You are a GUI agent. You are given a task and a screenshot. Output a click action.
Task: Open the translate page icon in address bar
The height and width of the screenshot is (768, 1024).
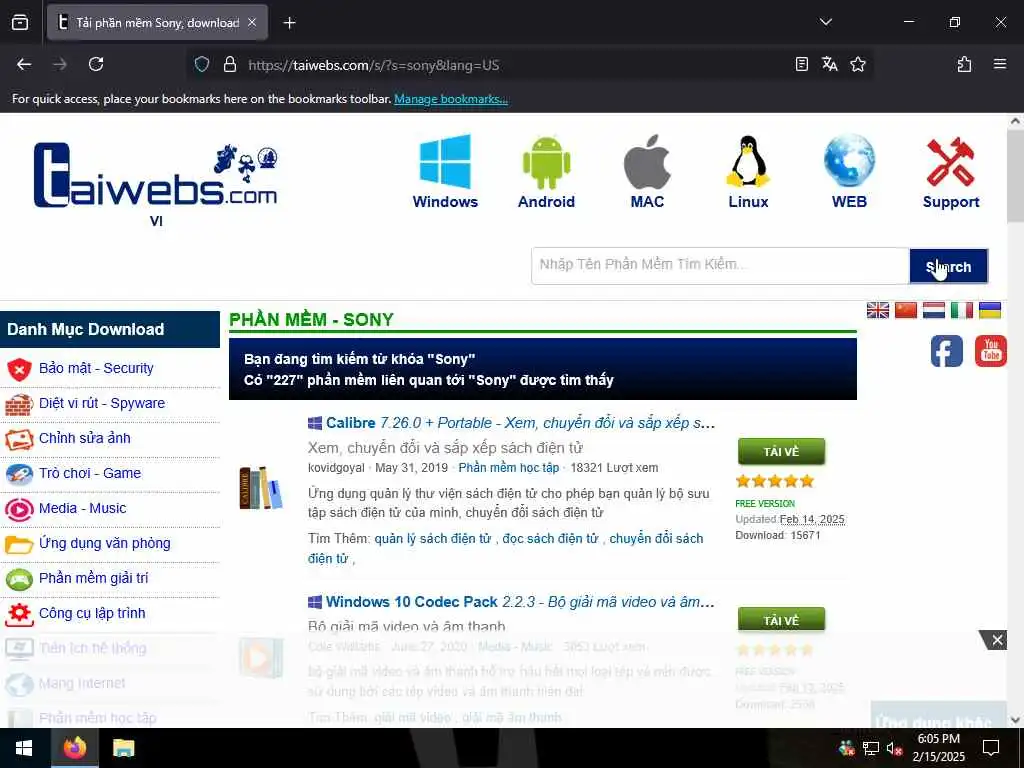829,64
